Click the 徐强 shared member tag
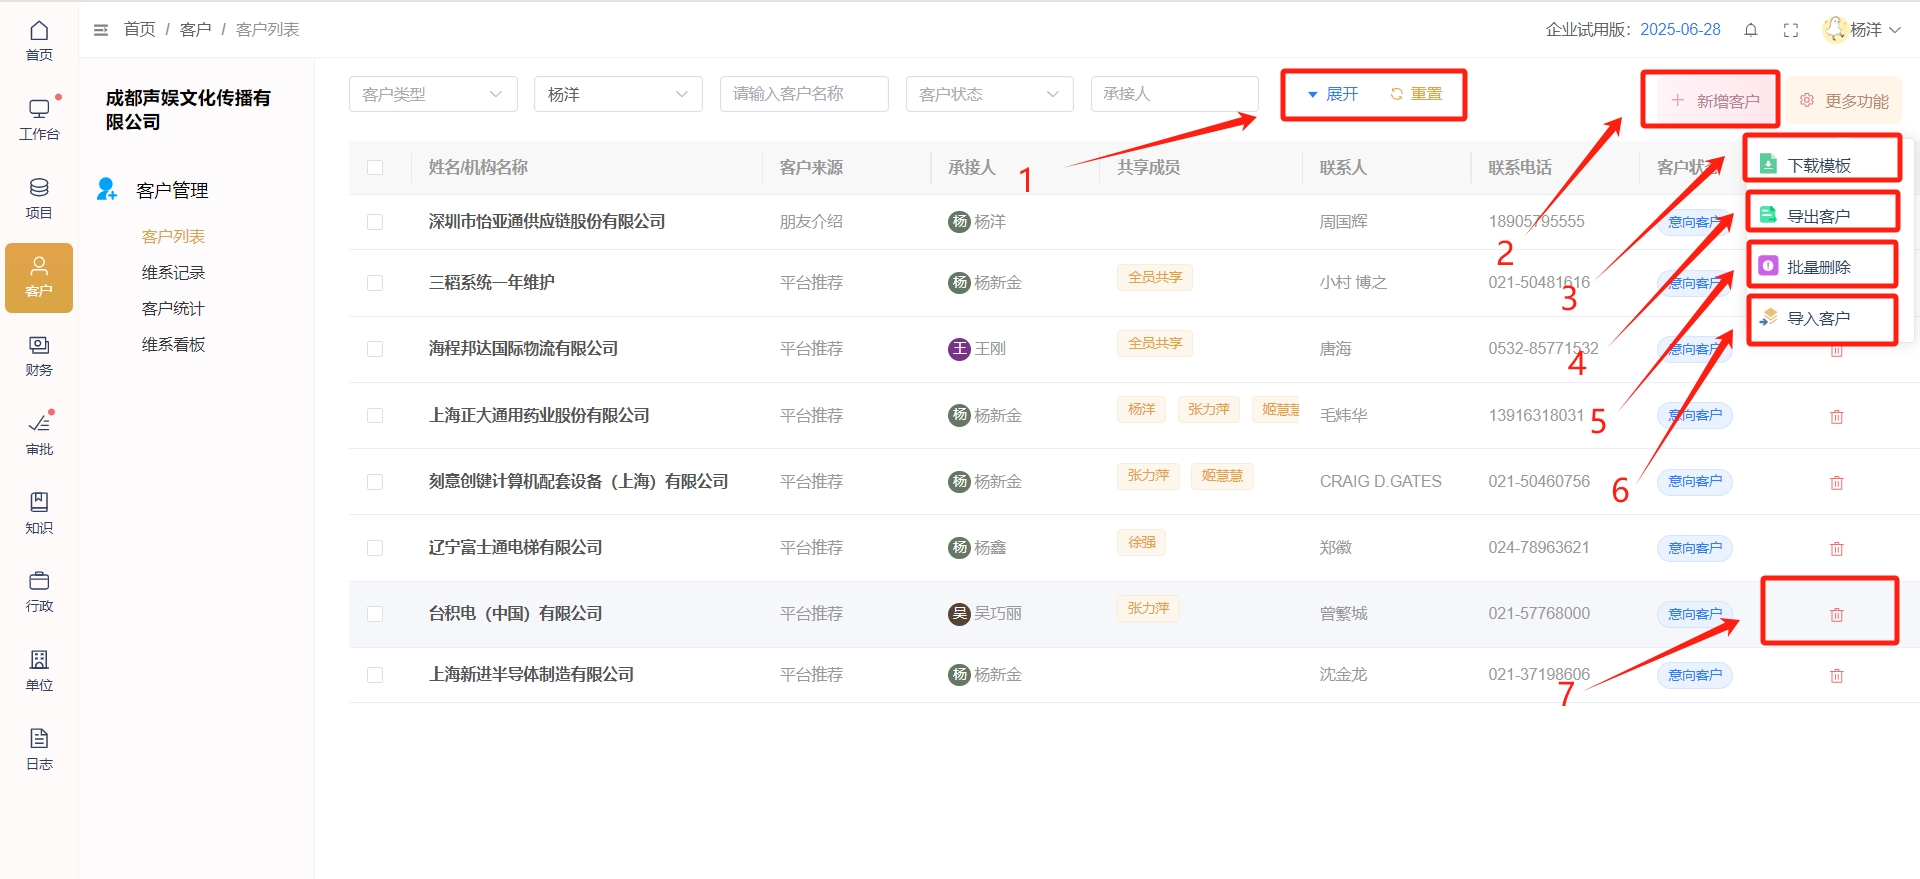 [x=1142, y=542]
